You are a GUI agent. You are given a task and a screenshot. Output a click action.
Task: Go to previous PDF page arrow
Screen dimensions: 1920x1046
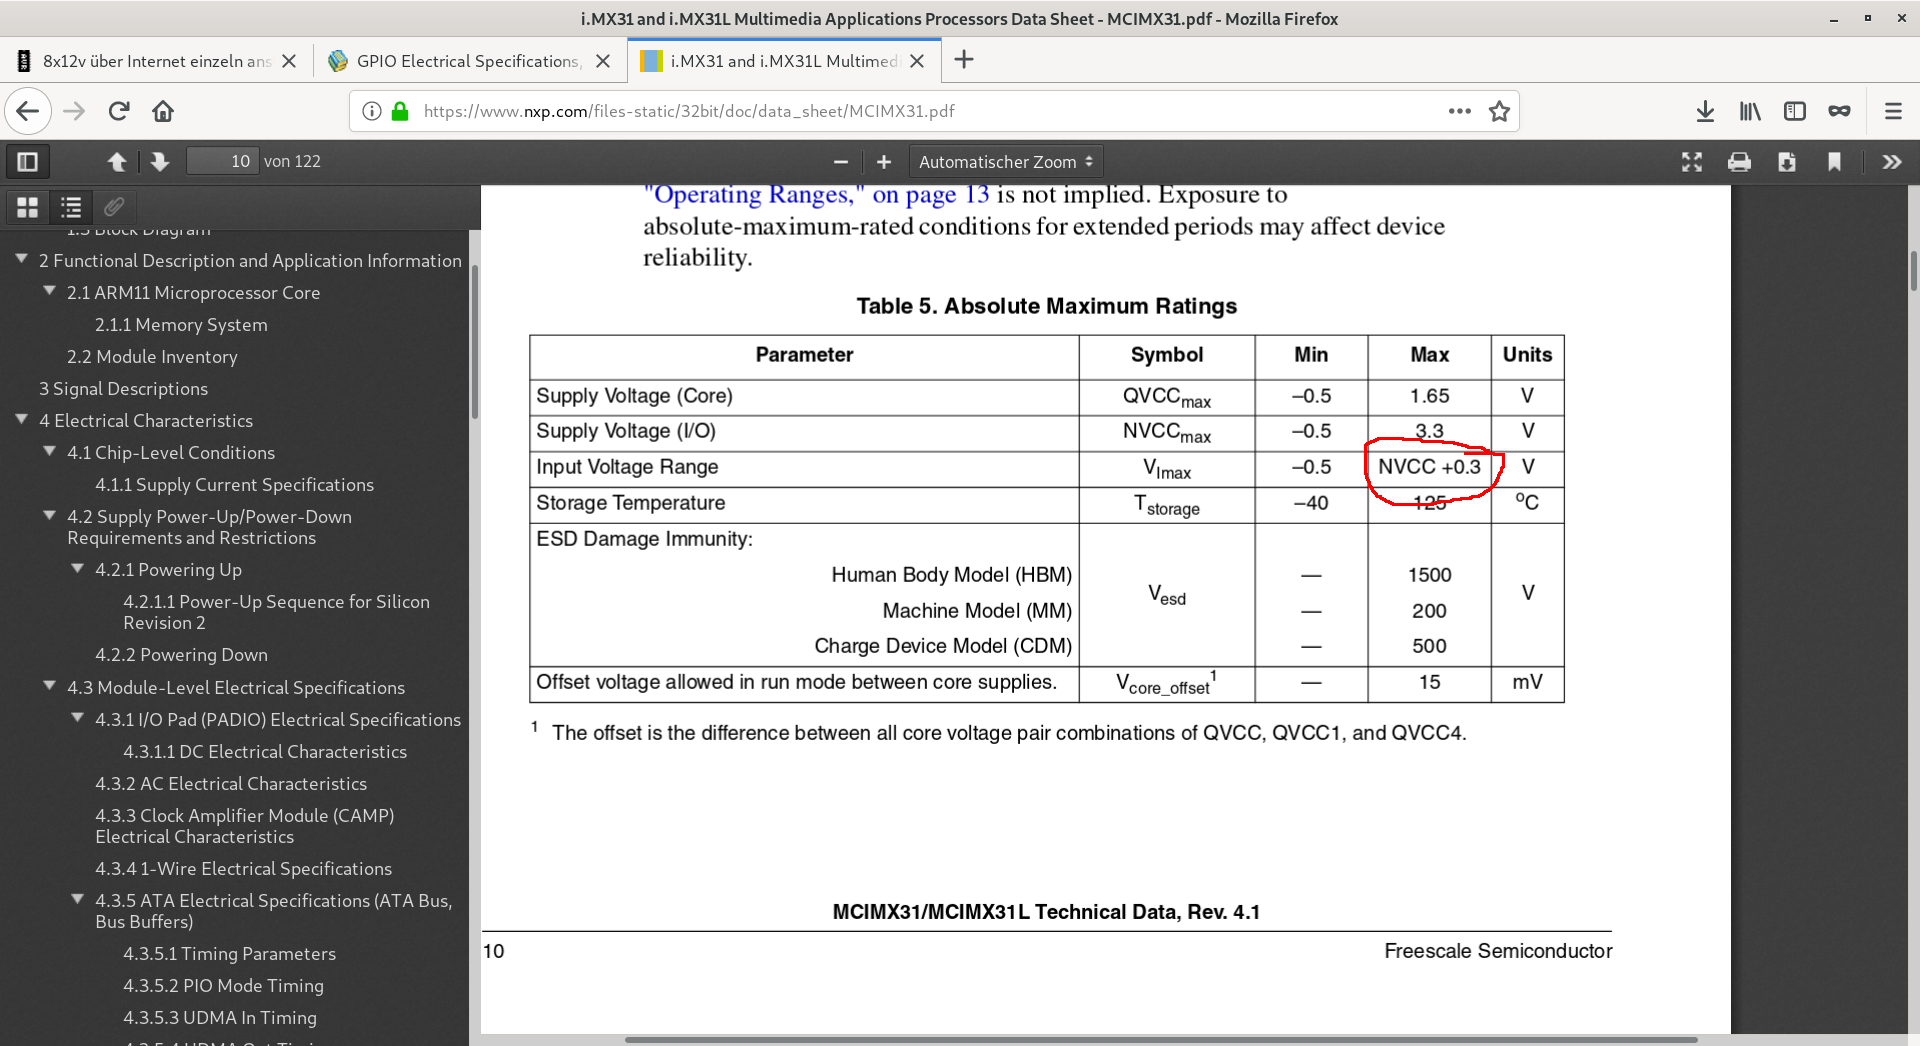click(x=117, y=161)
